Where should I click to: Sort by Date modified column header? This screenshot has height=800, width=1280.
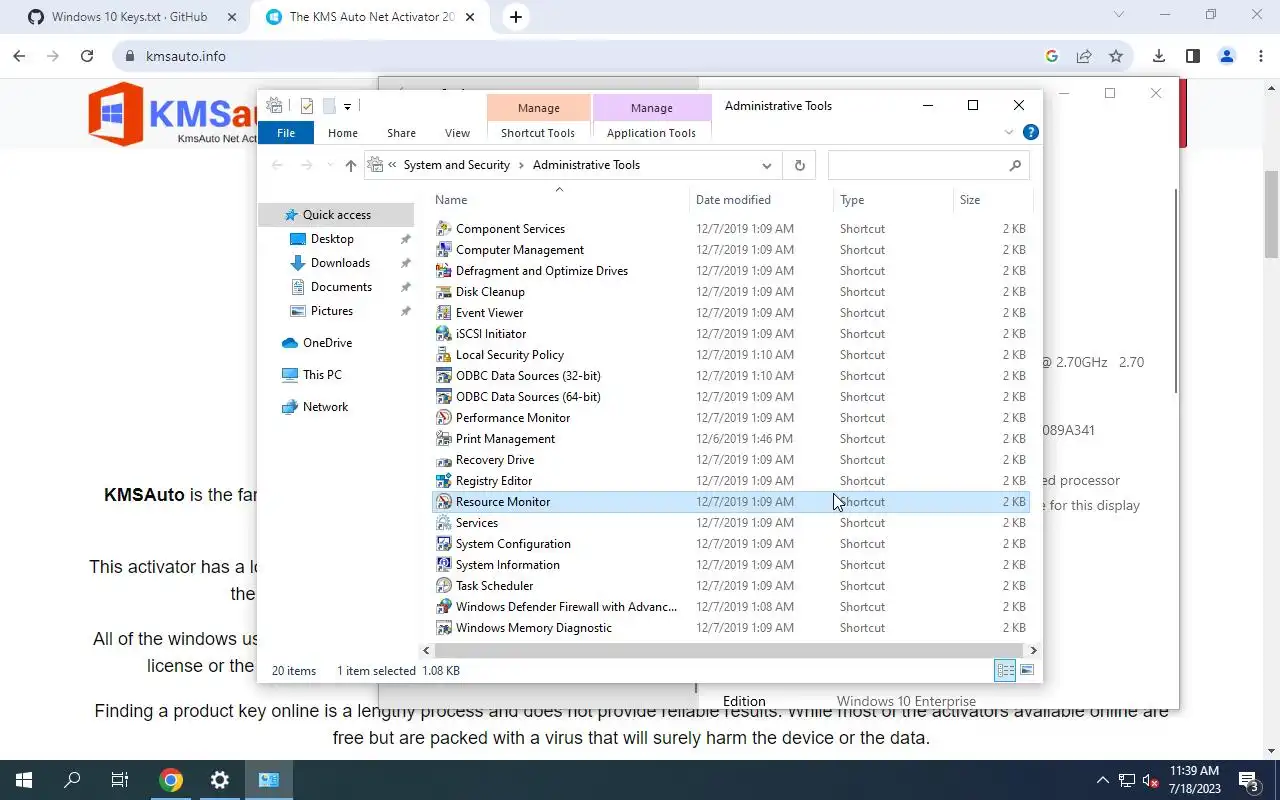tap(761, 200)
